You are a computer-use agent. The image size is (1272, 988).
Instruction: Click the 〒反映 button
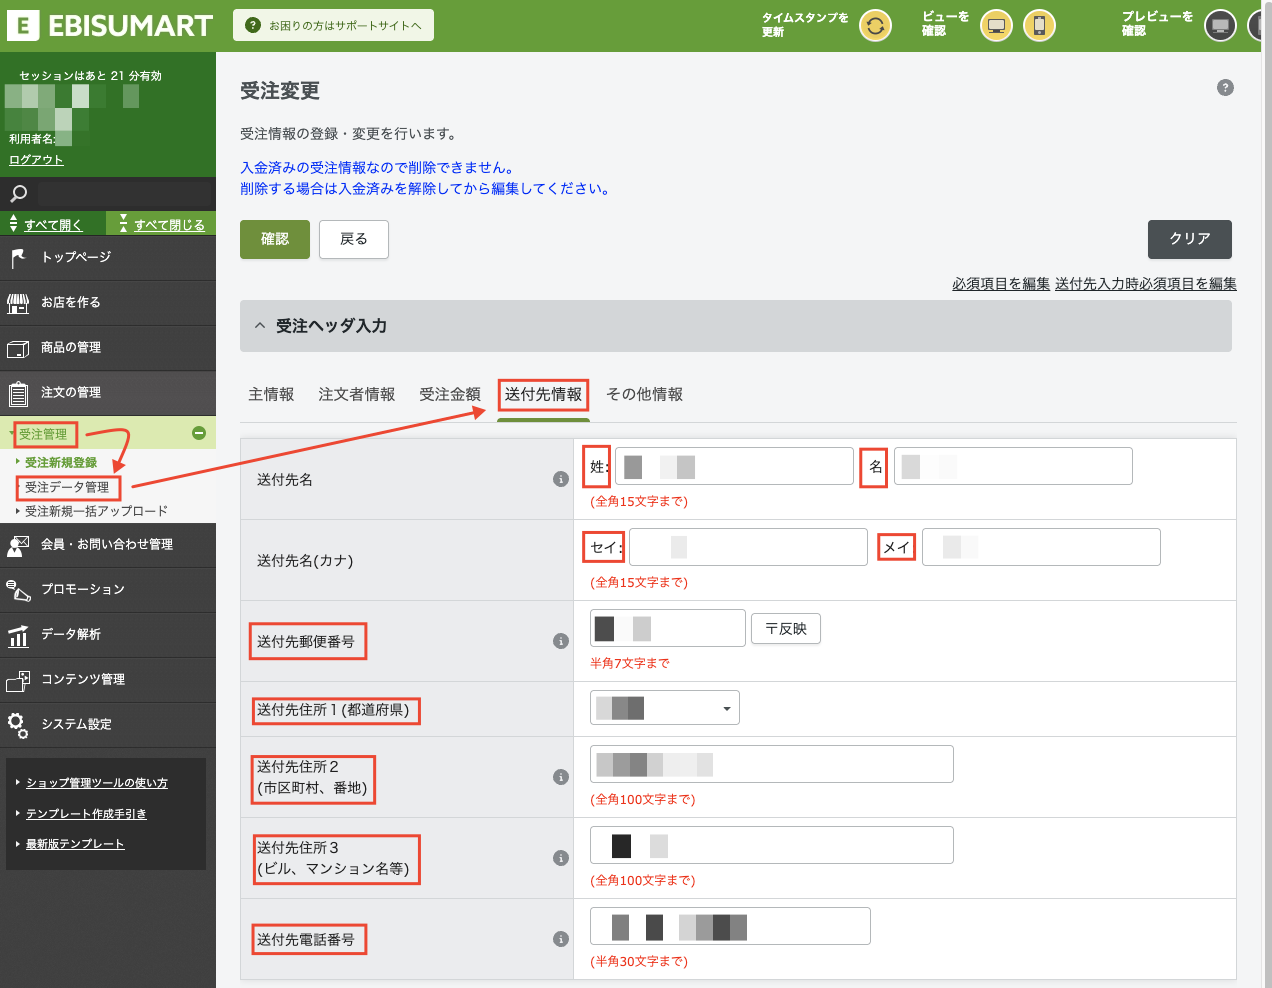point(786,628)
